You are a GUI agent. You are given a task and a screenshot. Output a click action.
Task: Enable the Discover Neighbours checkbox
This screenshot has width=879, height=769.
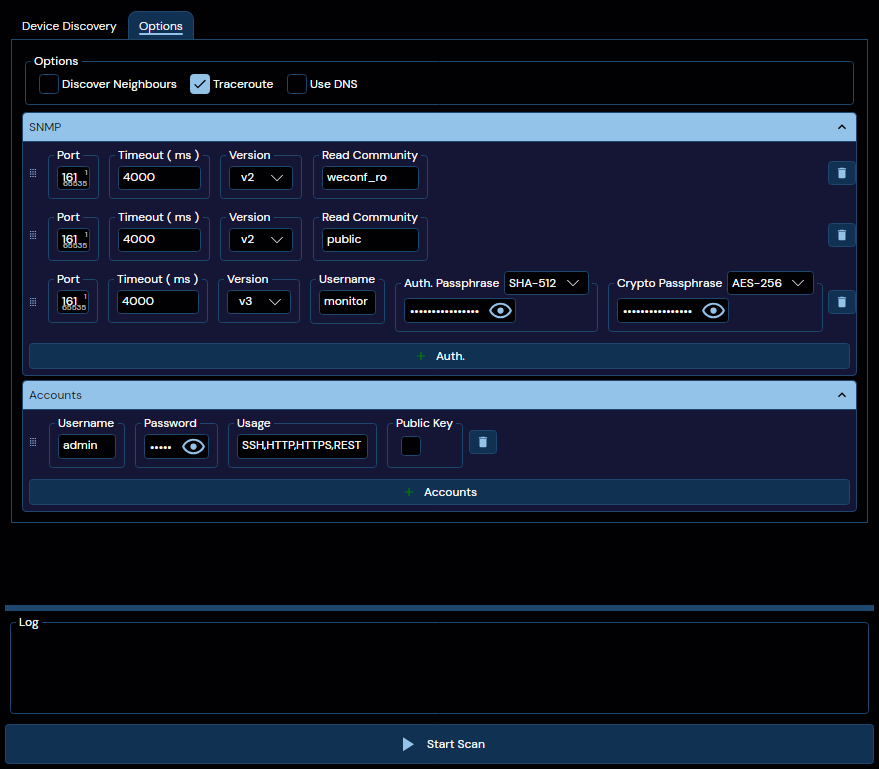49,84
